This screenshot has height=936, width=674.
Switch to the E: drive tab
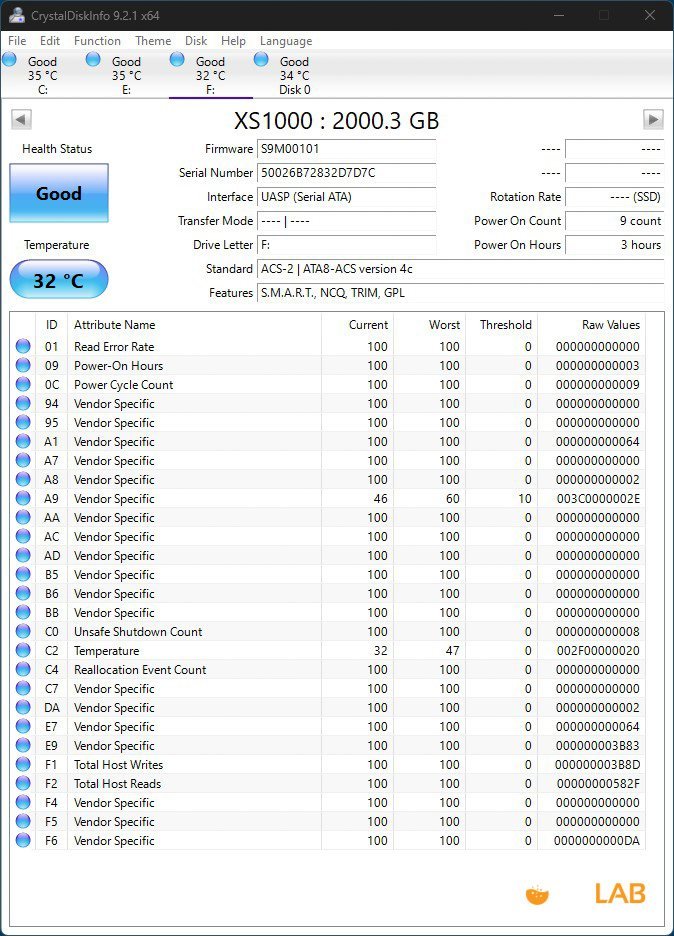click(x=127, y=75)
